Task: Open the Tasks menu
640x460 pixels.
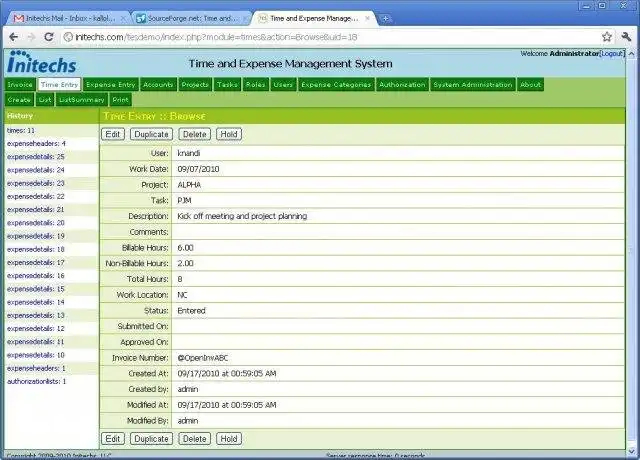Action: (x=227, y=84)
